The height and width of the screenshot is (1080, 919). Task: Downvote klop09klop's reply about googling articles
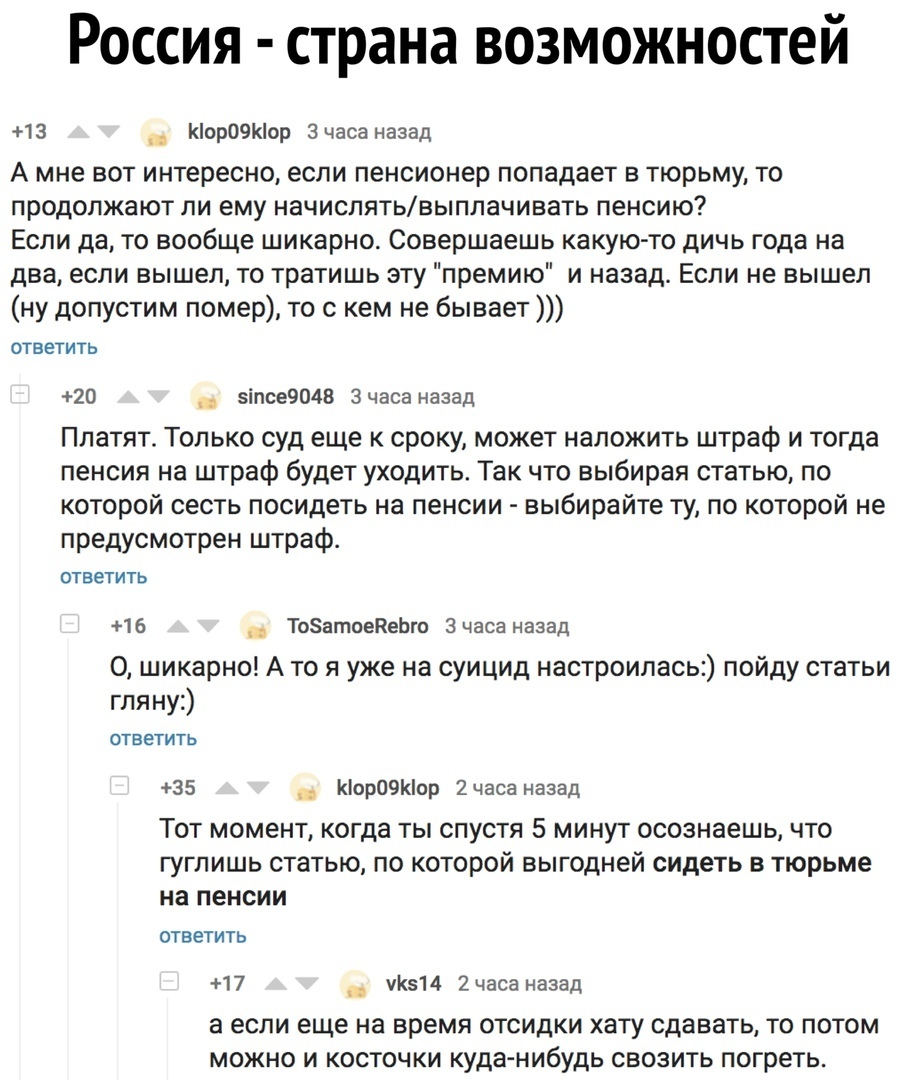[x=258, y=787]
